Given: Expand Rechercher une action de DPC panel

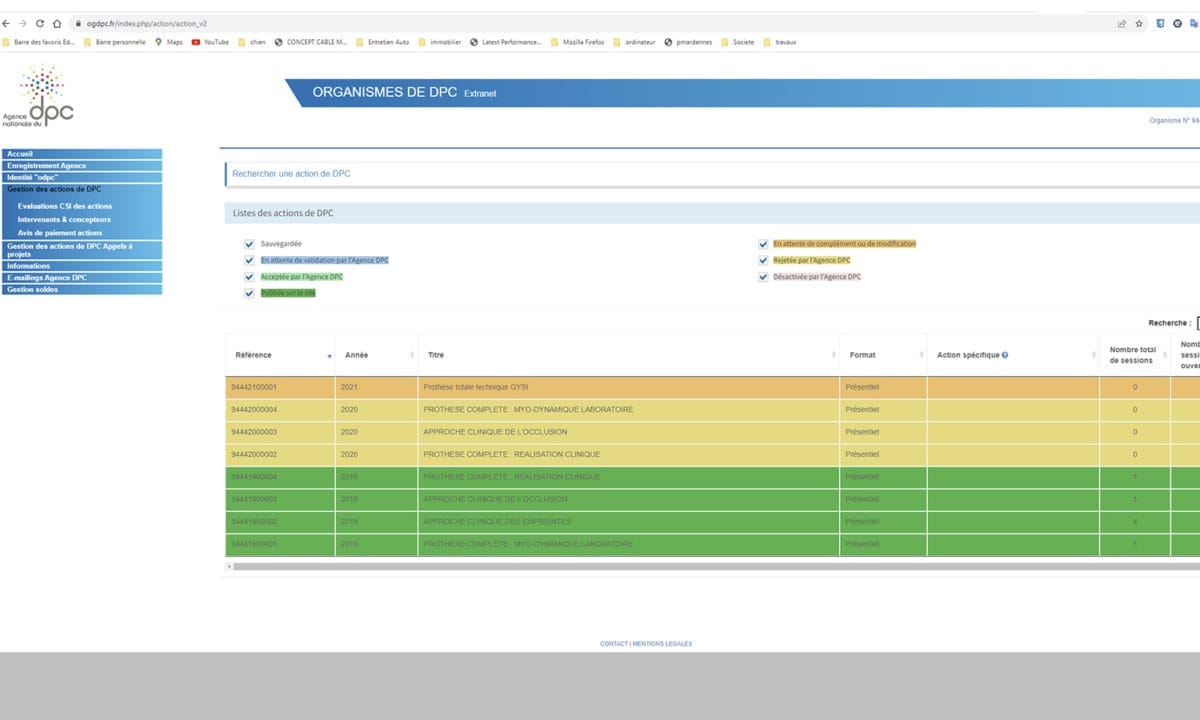Looking at the screenshot, I should click(712, 174).
